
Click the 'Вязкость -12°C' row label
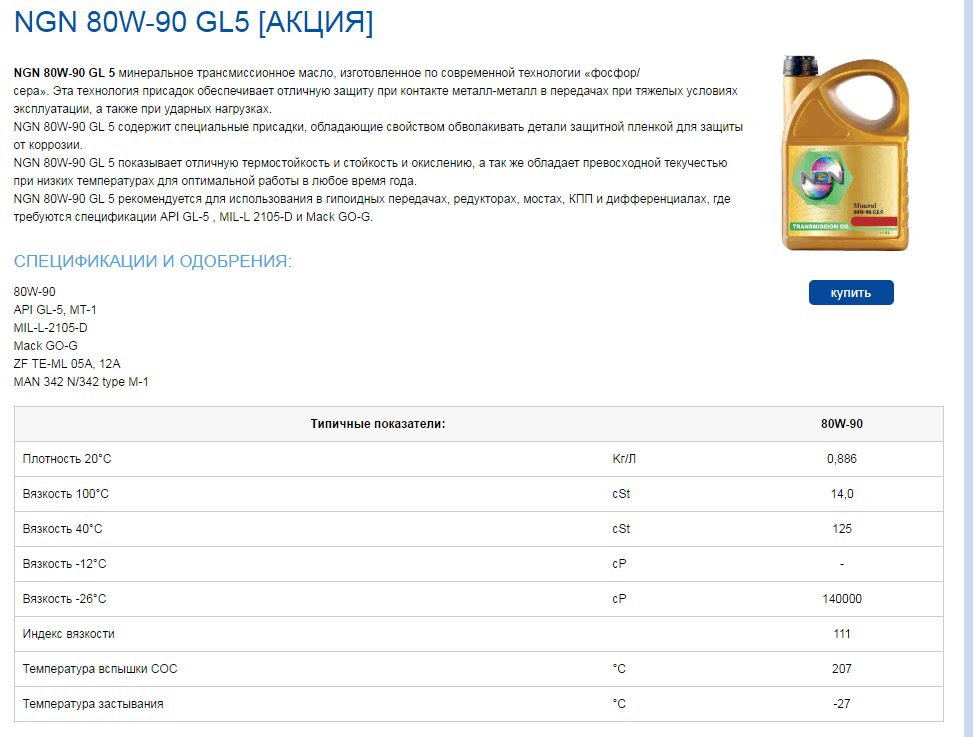pyautogui.click(x=65, y=564)
